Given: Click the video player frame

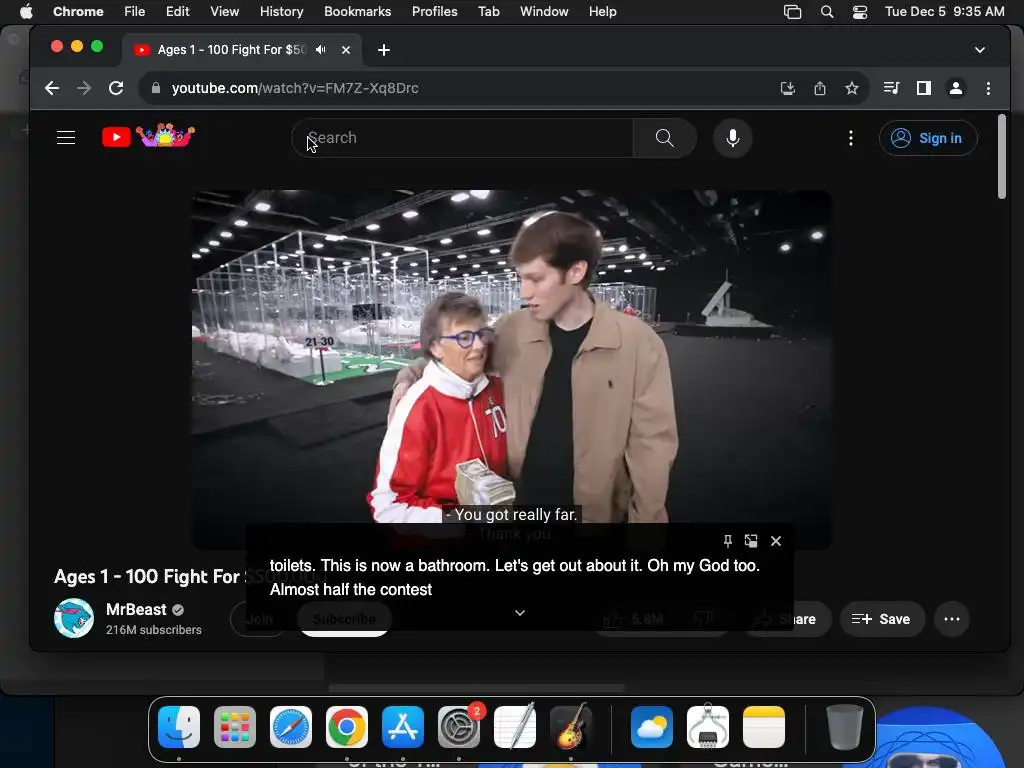Looking at the screenshot, I should (x=511, y=369).
